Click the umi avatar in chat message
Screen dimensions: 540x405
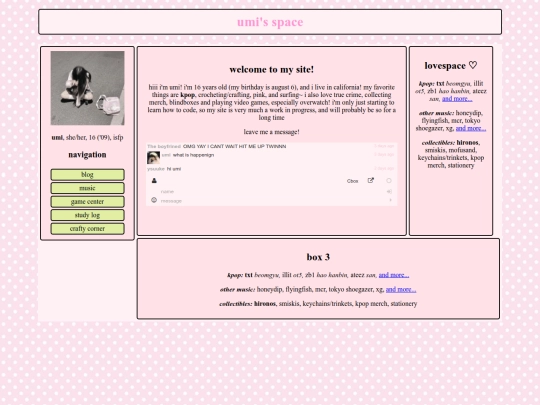coord(153,157)
